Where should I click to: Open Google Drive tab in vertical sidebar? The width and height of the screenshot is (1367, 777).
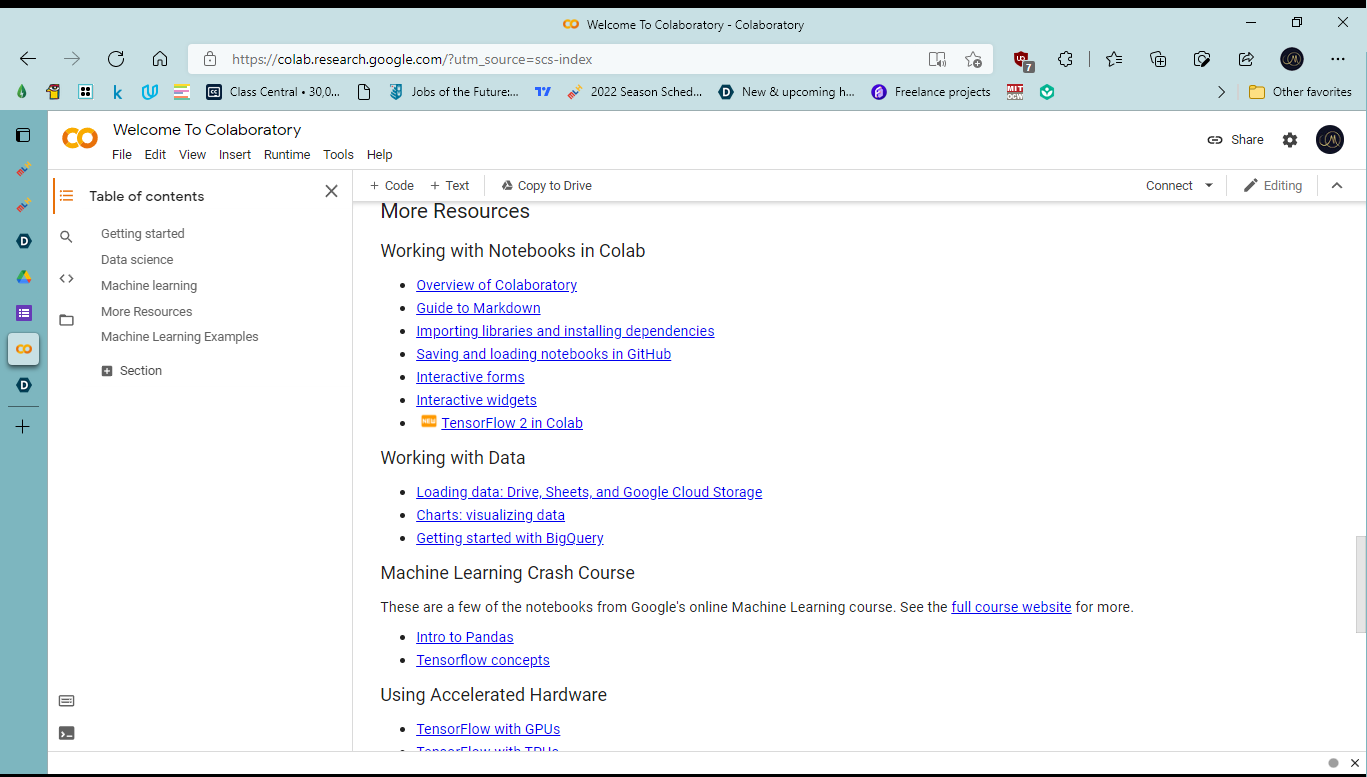(x=24, y=277)
